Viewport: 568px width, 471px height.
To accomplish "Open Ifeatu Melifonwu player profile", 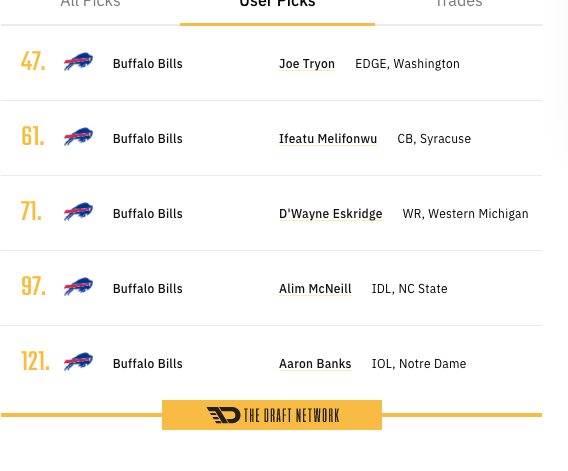I will point(328,139).
